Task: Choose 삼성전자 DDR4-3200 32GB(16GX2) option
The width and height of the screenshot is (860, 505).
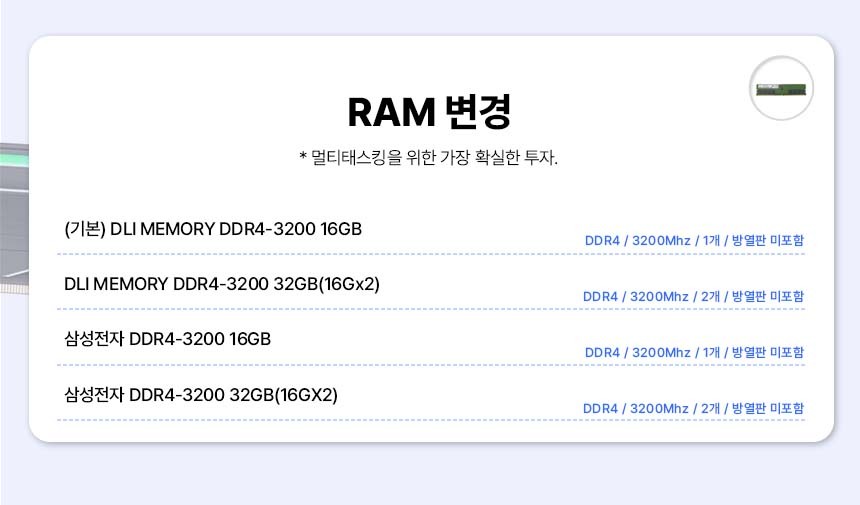Action: coord(201,395)
